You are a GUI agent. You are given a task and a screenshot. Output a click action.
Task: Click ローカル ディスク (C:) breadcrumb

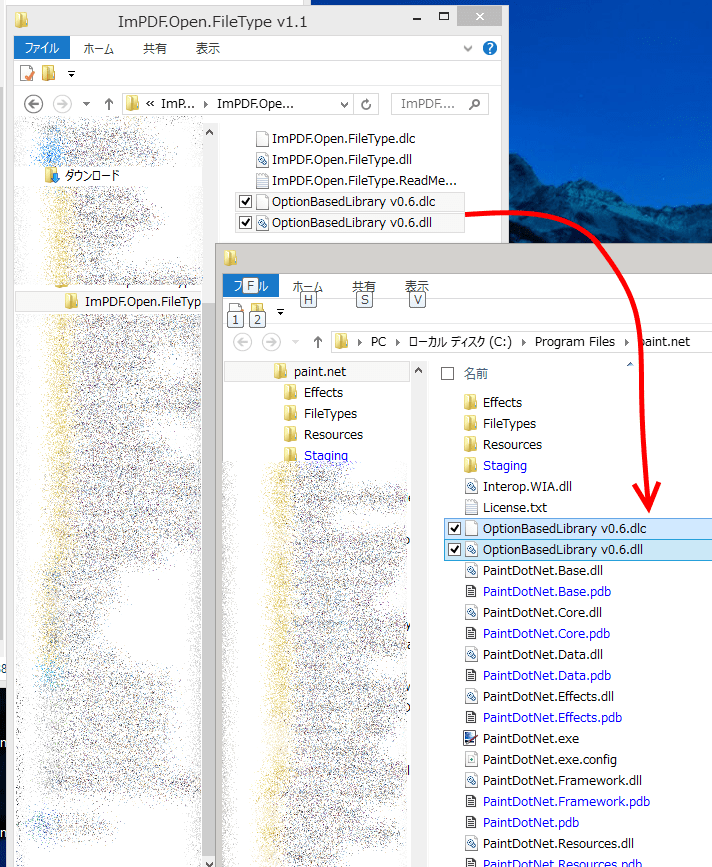pos(460,342)
